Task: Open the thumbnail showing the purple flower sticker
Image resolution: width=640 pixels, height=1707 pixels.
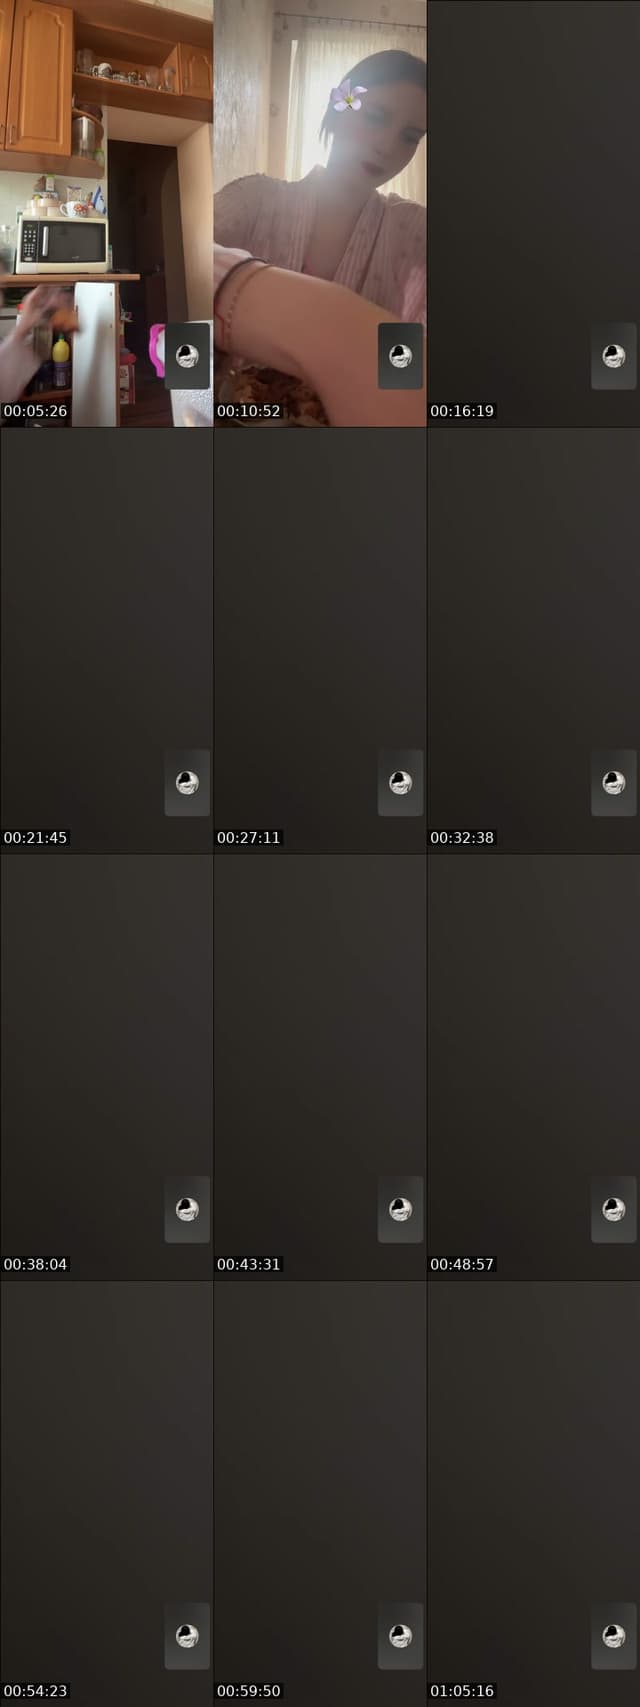Action: (x=320, y=213)
